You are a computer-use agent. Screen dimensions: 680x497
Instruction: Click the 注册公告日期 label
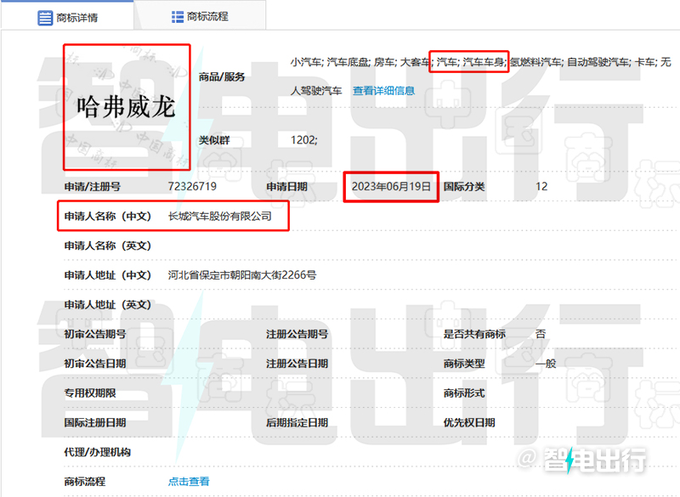point(297,363)
